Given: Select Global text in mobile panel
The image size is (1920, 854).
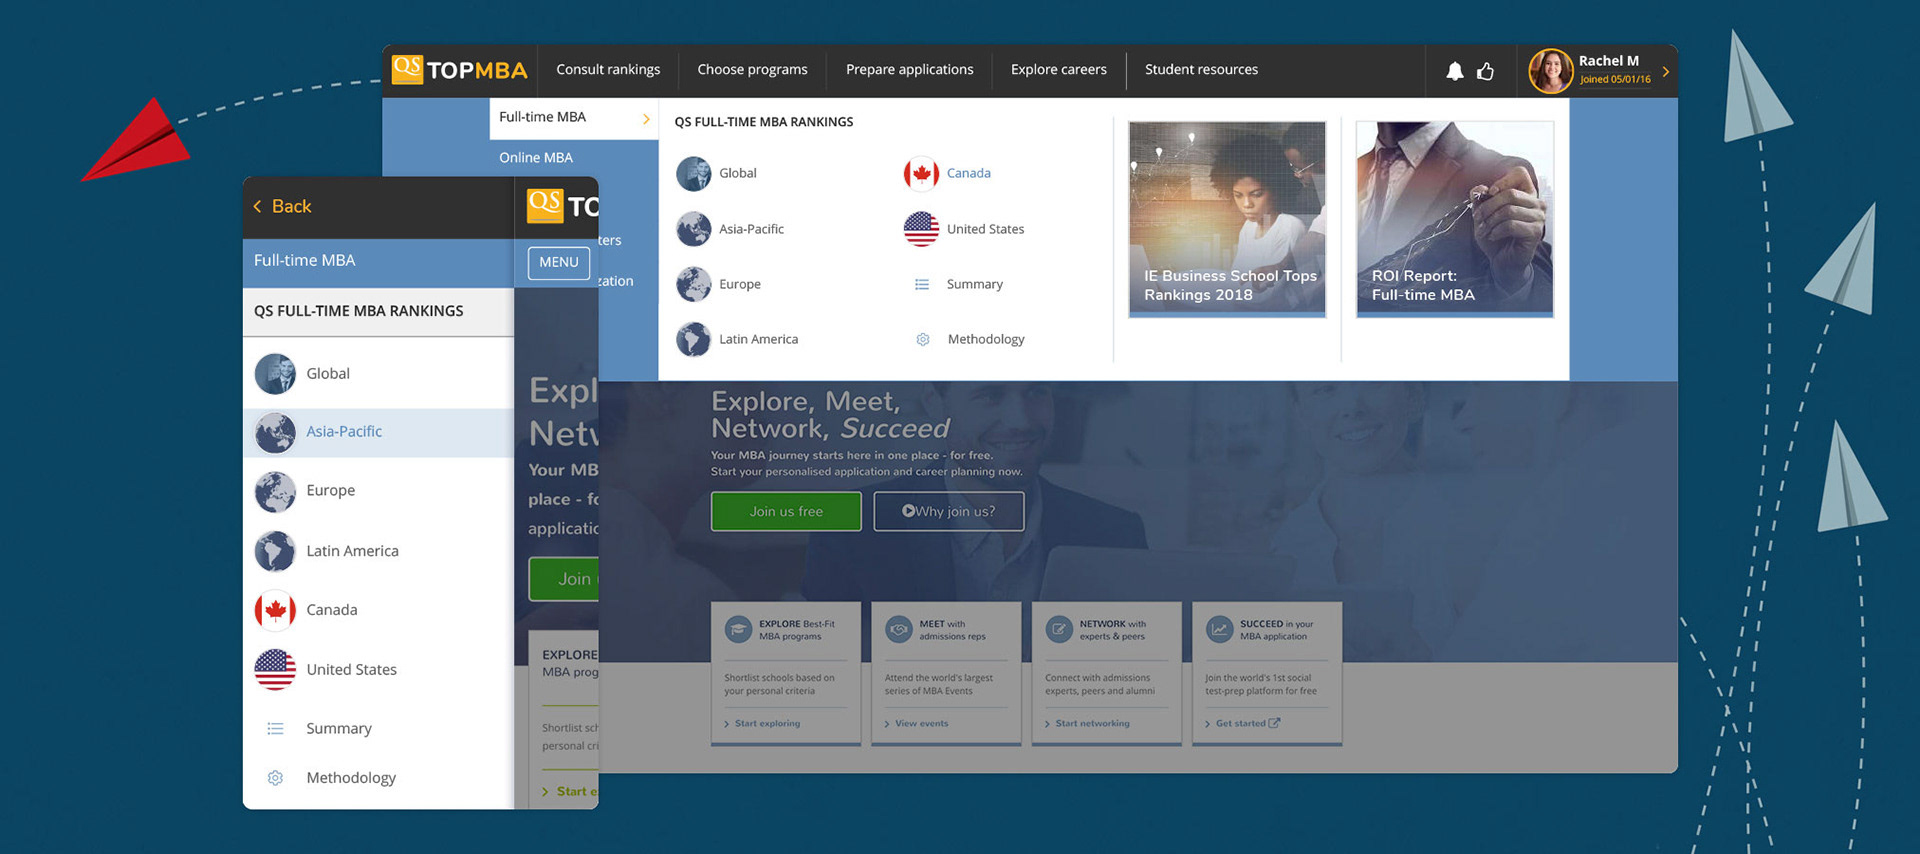Looking at the screenshot, I should pyautogui.click(x=328, y=374).
